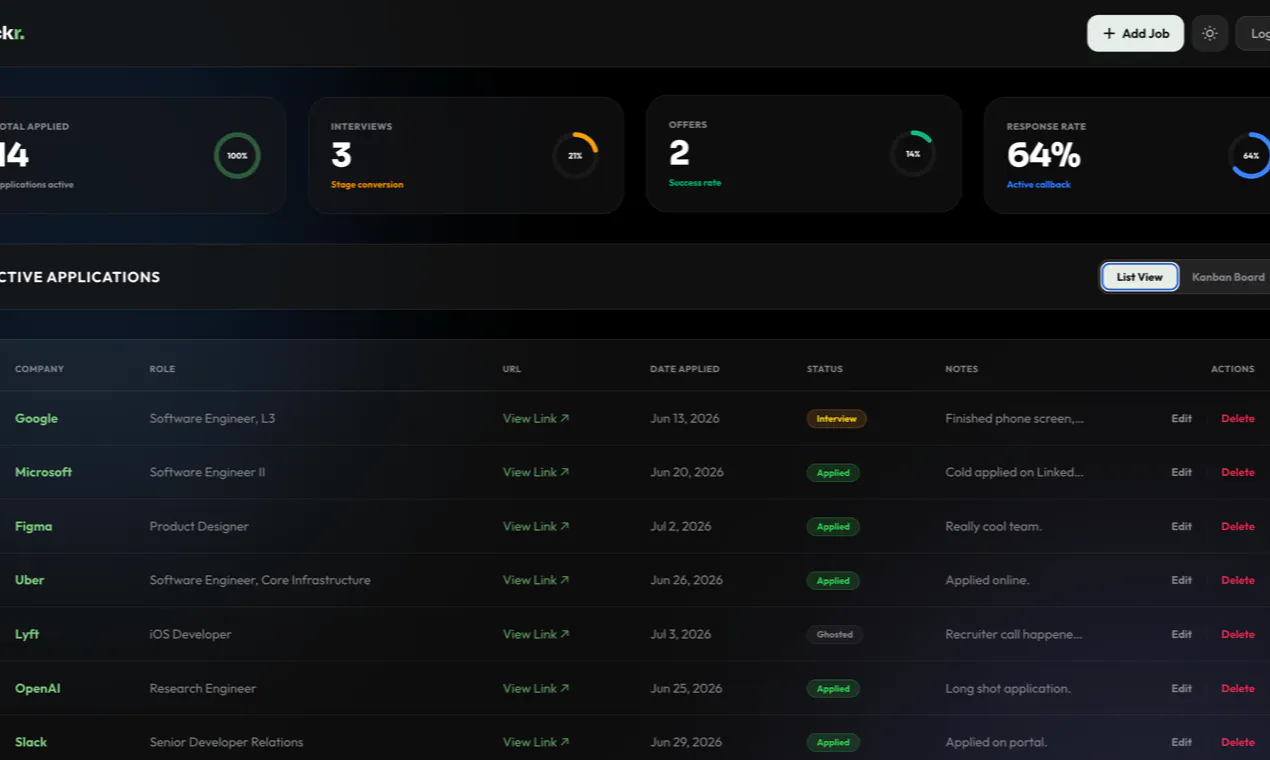The width and height of the screenshot is (1270, 760).
Task: Edit the Slack application
Action: pos(1182,742)
